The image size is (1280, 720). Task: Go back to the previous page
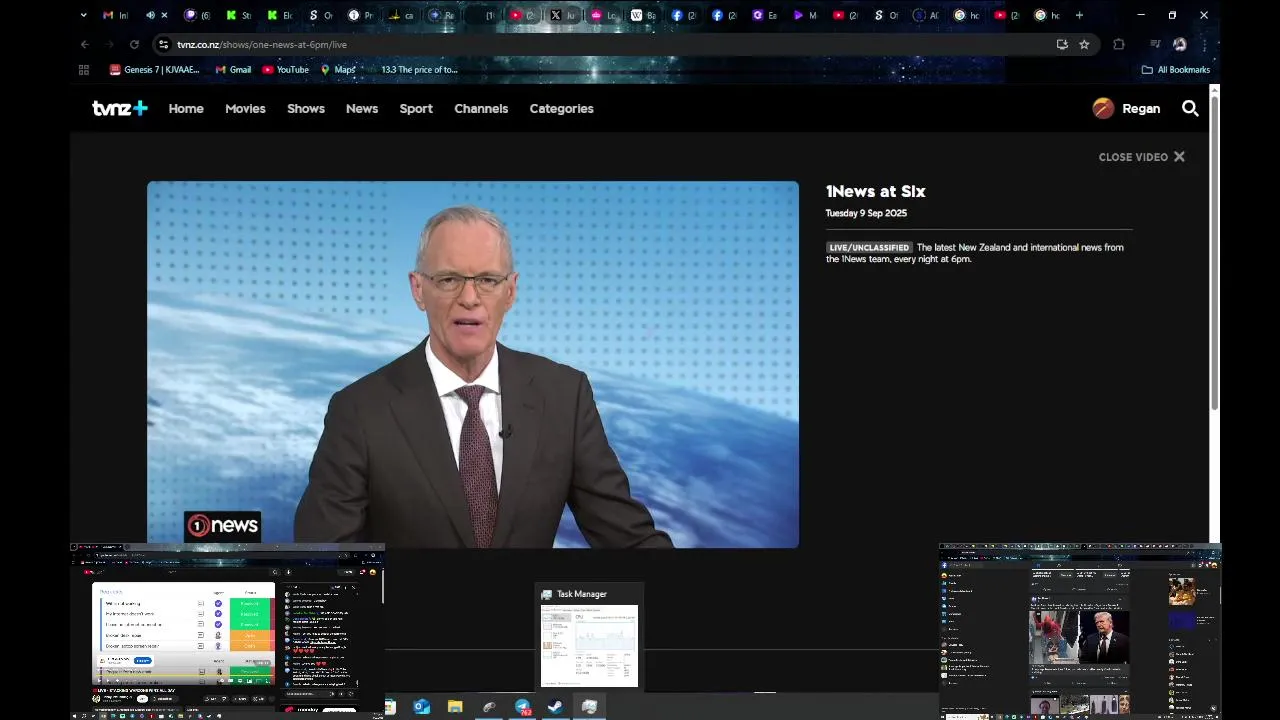84,44
